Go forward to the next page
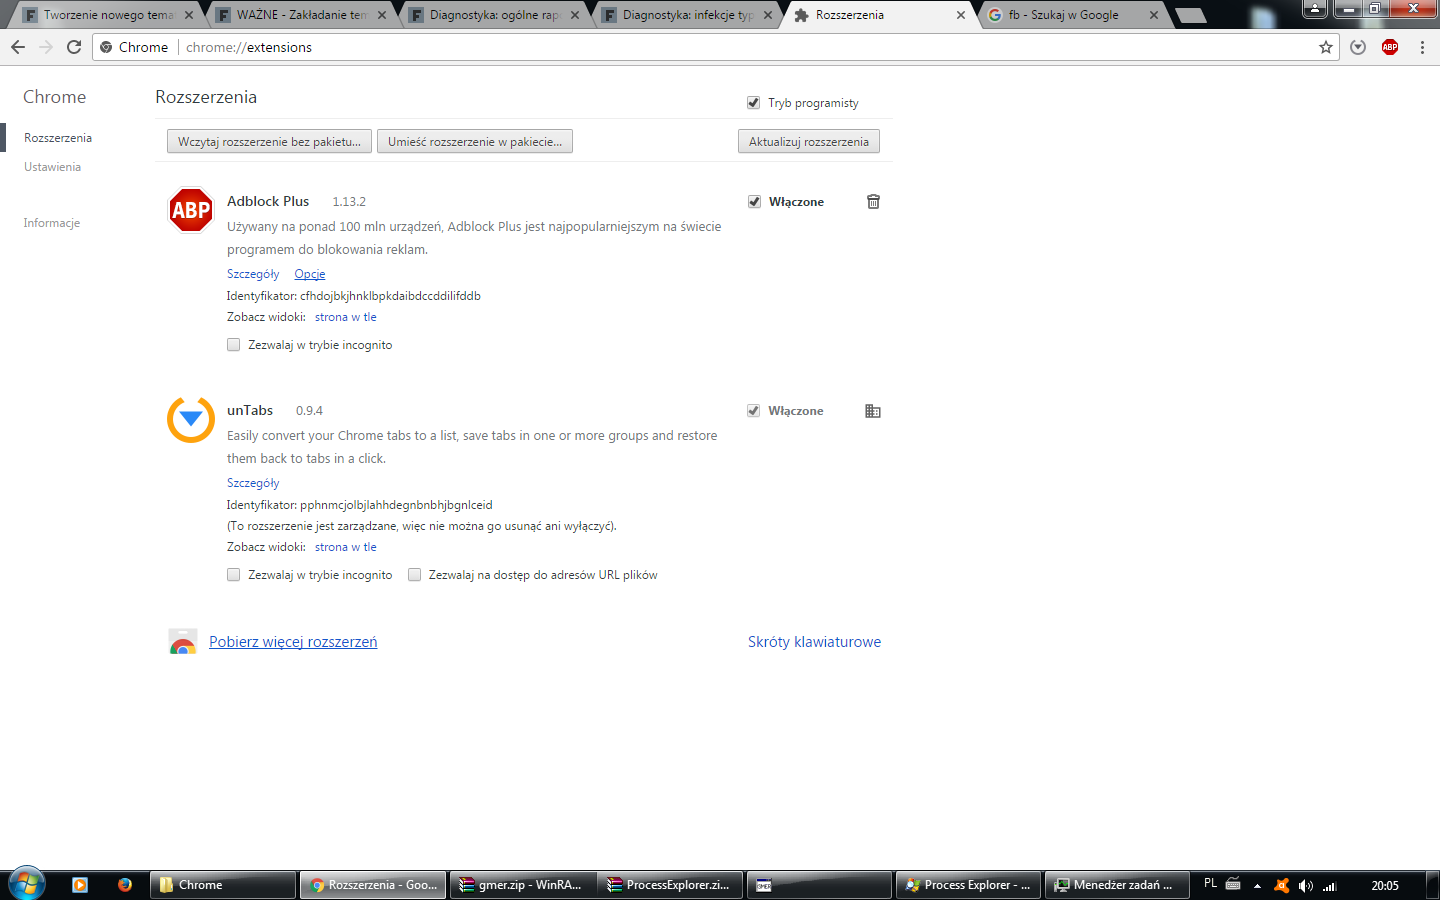 [46, 47]
